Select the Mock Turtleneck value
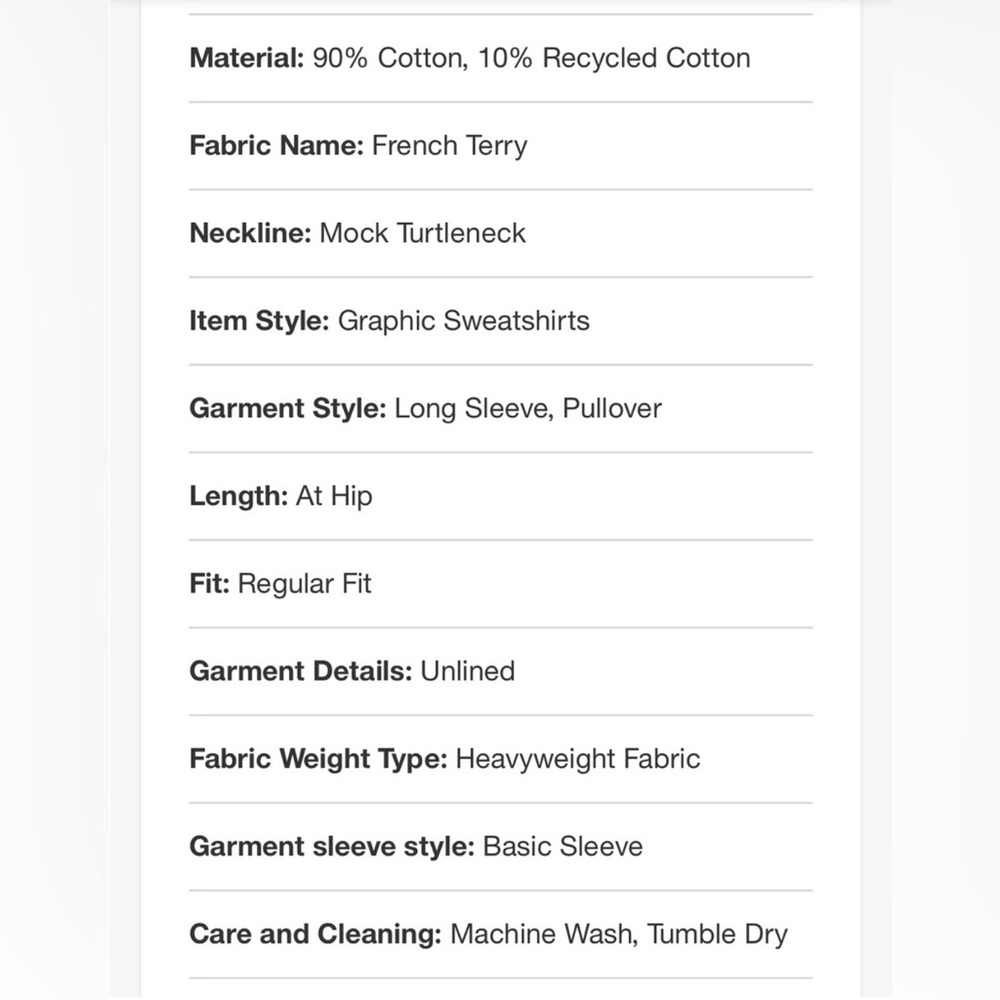Screen dimensions: 1000x1000 423,233
